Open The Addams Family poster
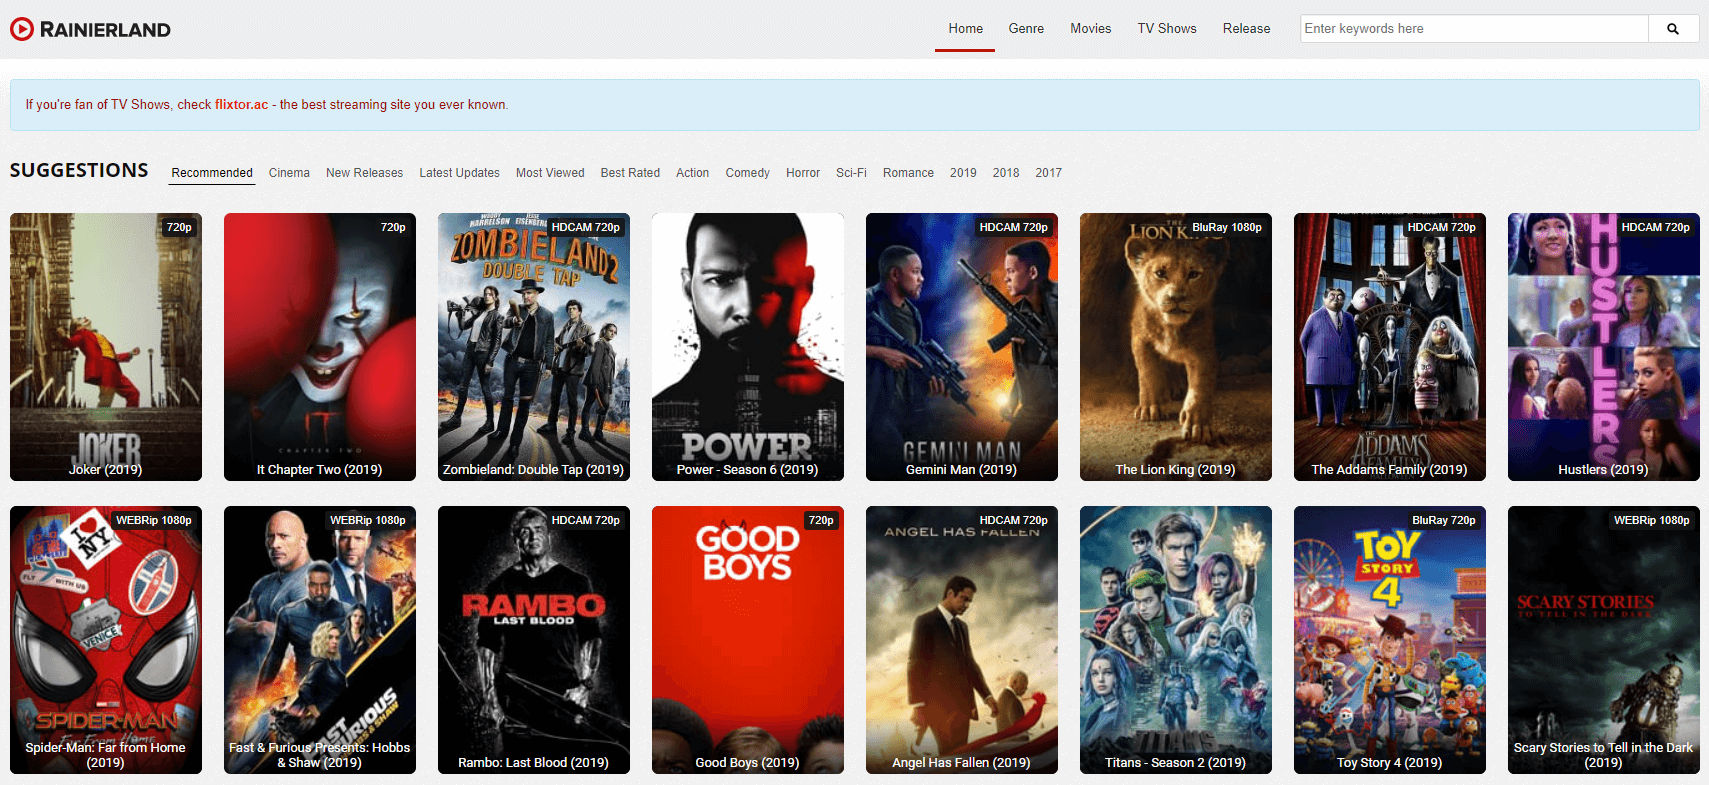Viewport: 1709px width, 785px height. pyautogui.click(x=1390, y=347)
